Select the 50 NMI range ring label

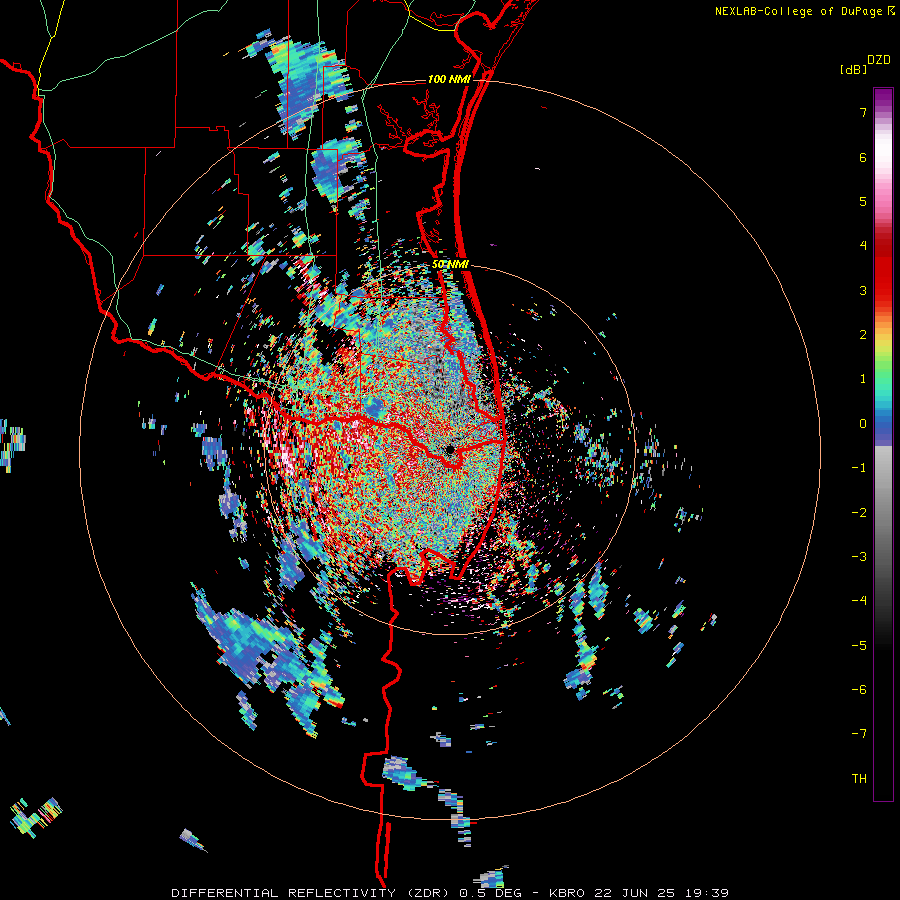coord(451,265)
